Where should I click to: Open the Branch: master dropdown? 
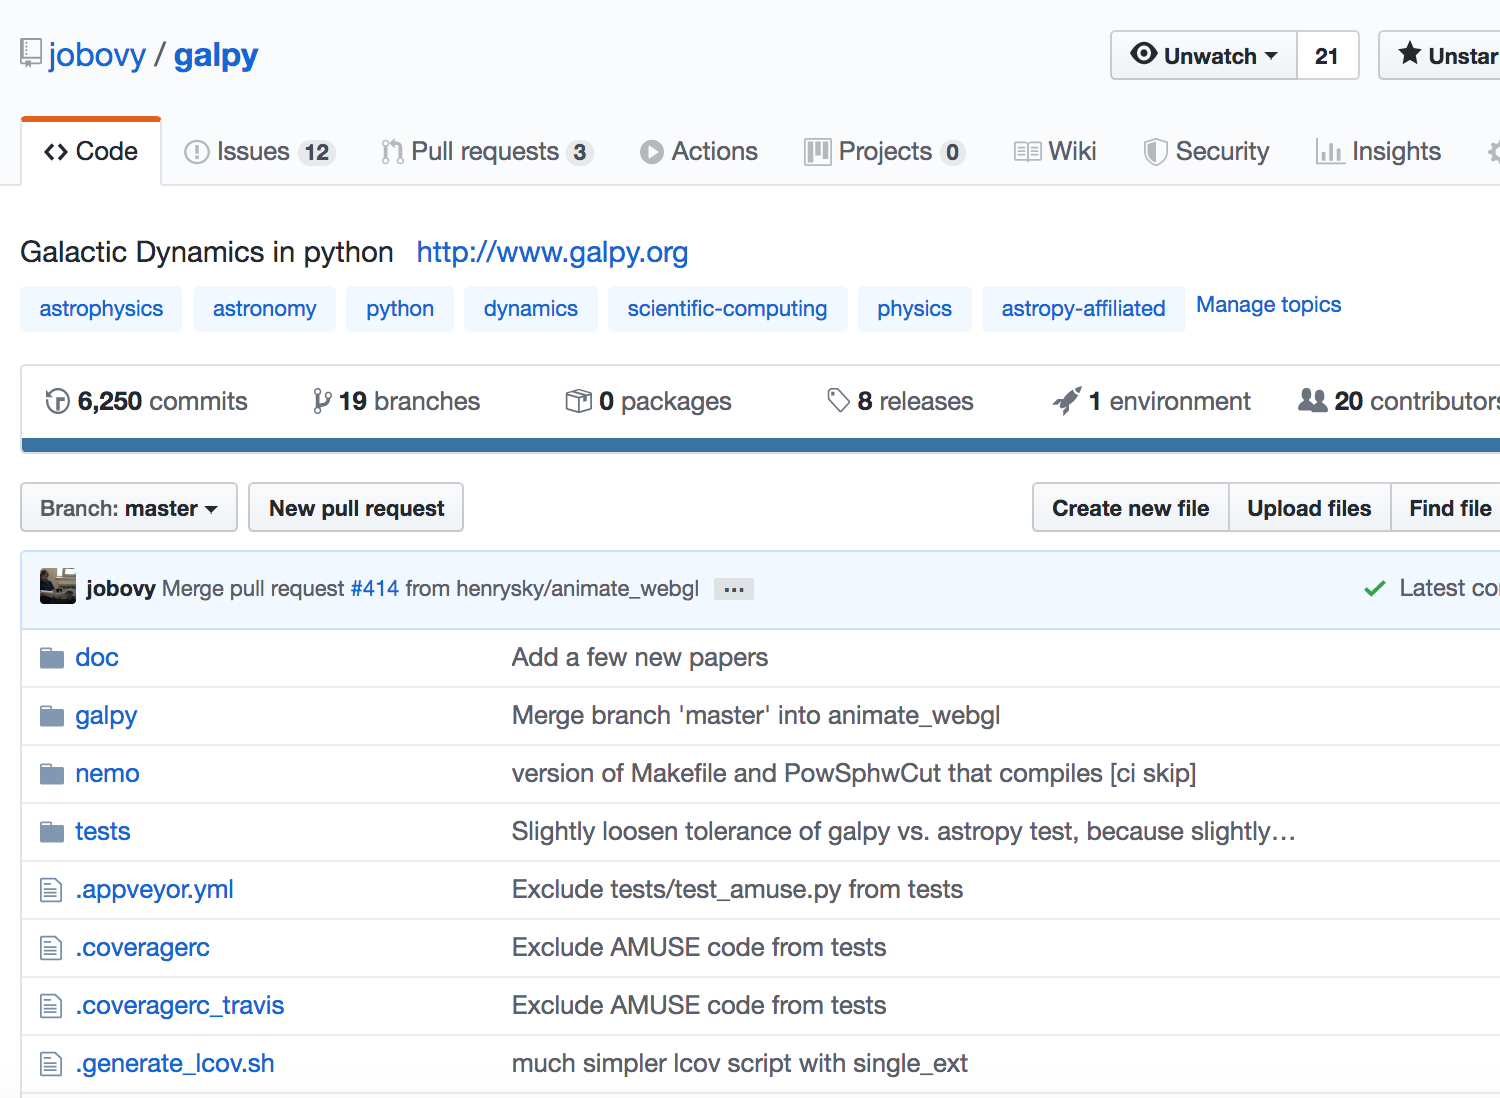coord(129,508)
